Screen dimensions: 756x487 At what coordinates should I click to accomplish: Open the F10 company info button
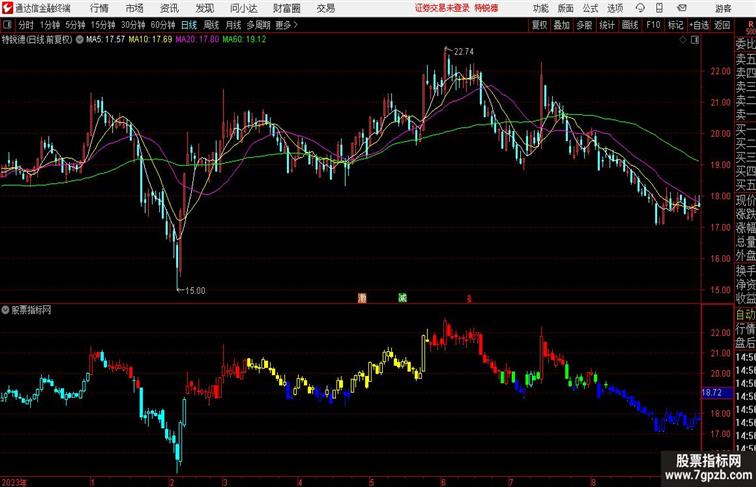pos(653,25)
